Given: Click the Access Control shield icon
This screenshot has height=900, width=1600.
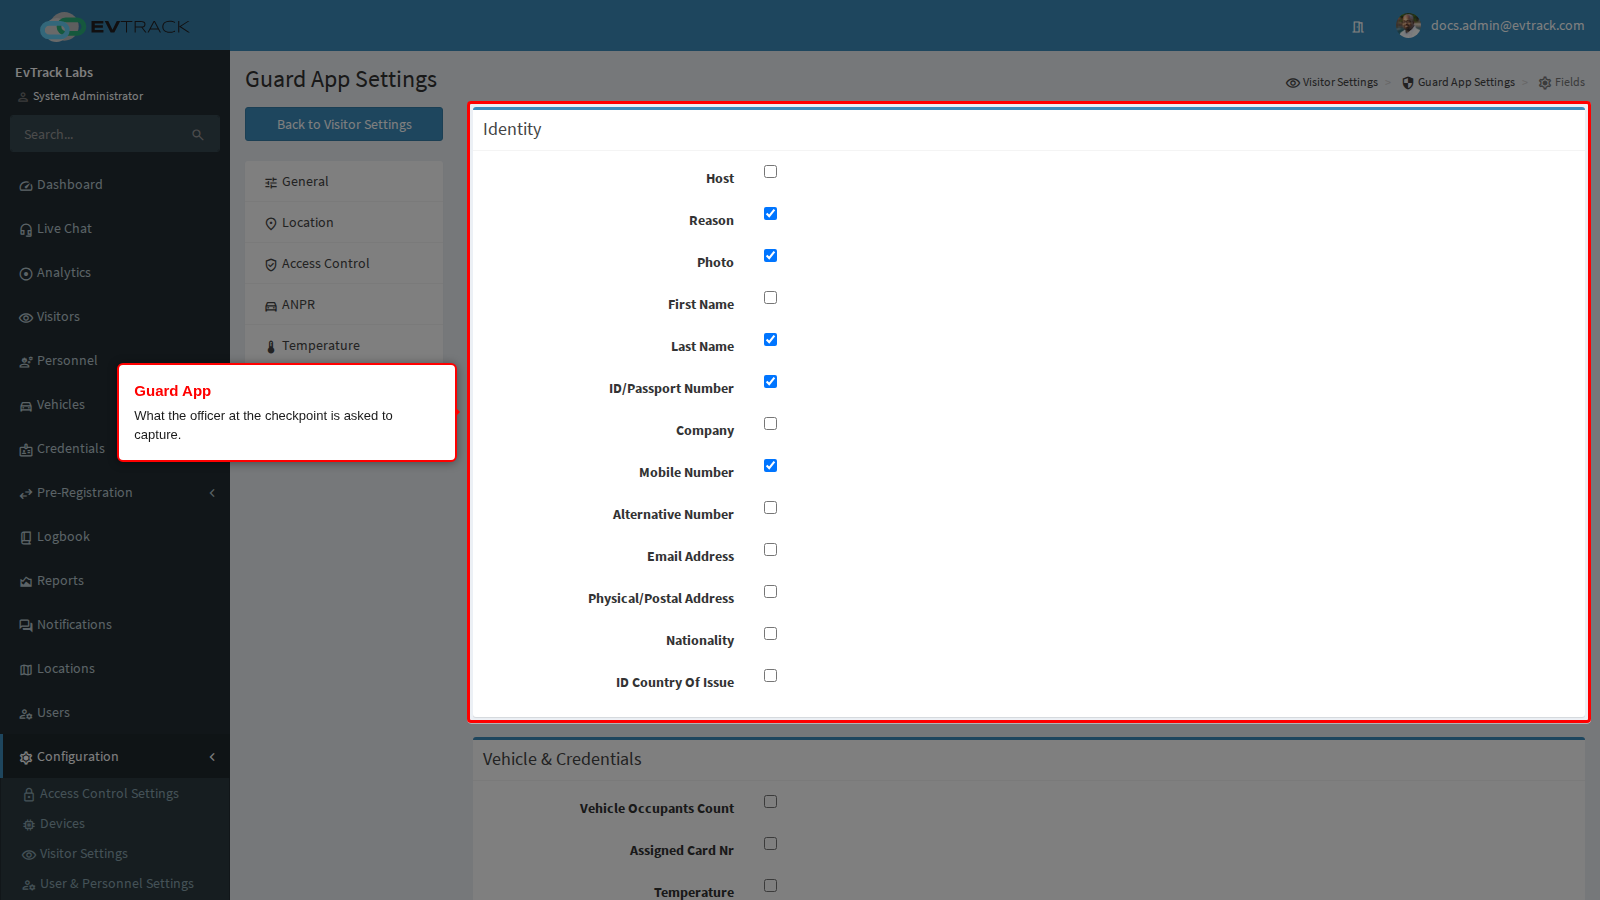Looking at the screenshot, I should [x=271, y=265].
